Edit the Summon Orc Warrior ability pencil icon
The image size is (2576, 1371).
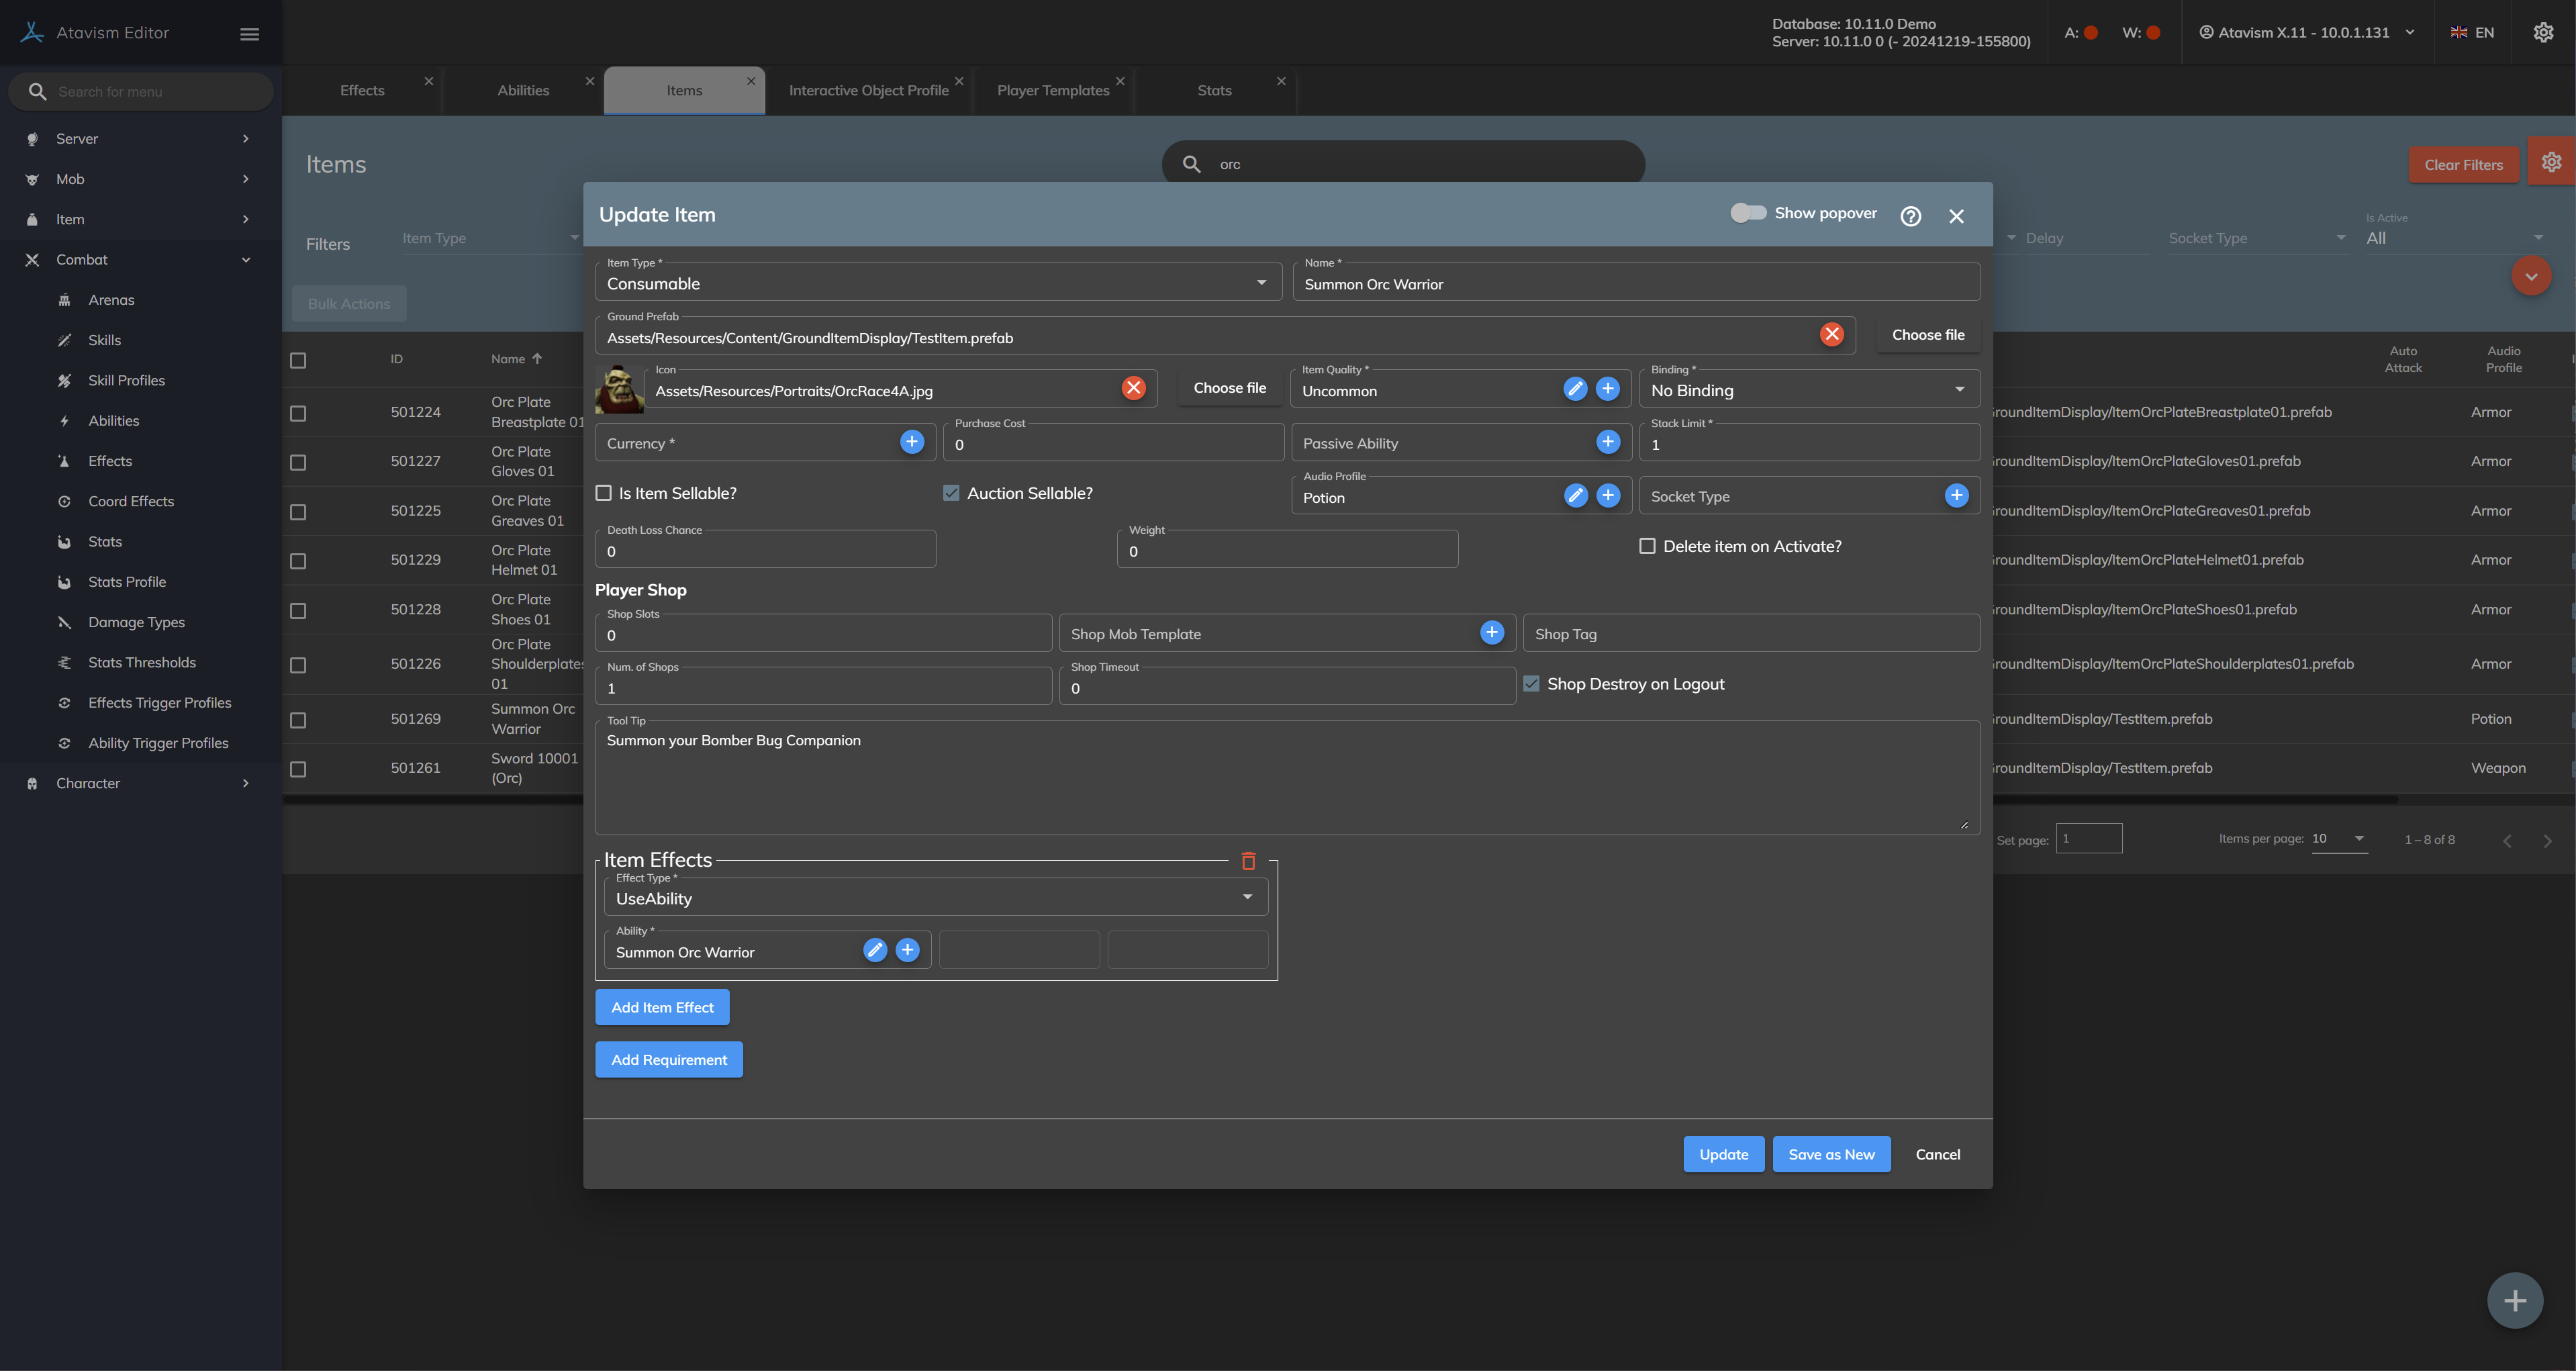click(x=874, y=951)
